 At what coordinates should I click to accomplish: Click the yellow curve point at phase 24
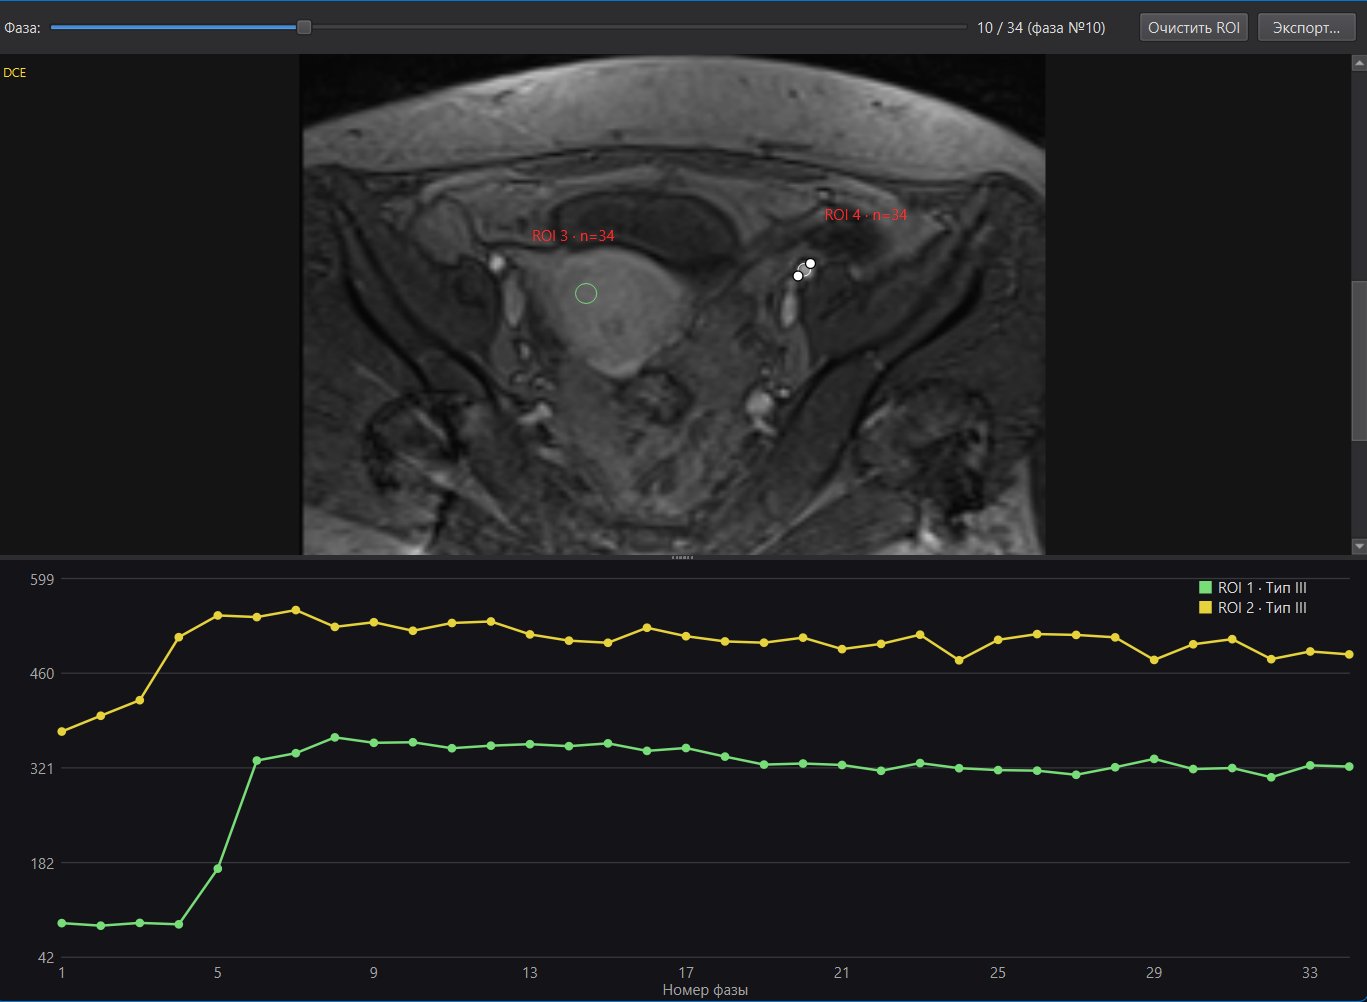coord(959,660)
